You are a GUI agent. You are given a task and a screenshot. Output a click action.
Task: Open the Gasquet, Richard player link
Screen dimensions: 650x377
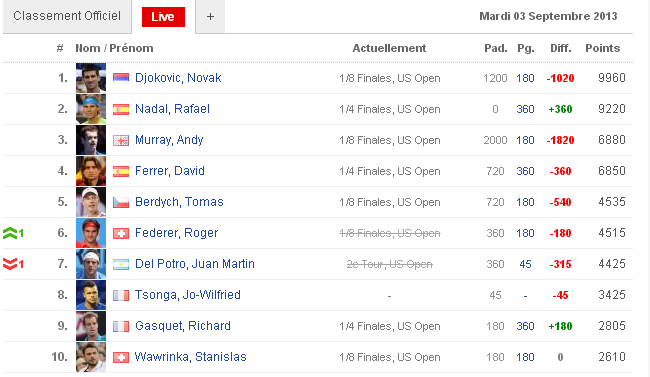[x=183, y=326]
